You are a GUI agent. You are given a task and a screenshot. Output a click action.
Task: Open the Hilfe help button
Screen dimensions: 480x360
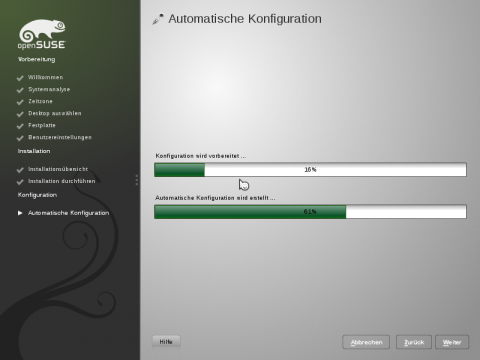click(166, 342)
